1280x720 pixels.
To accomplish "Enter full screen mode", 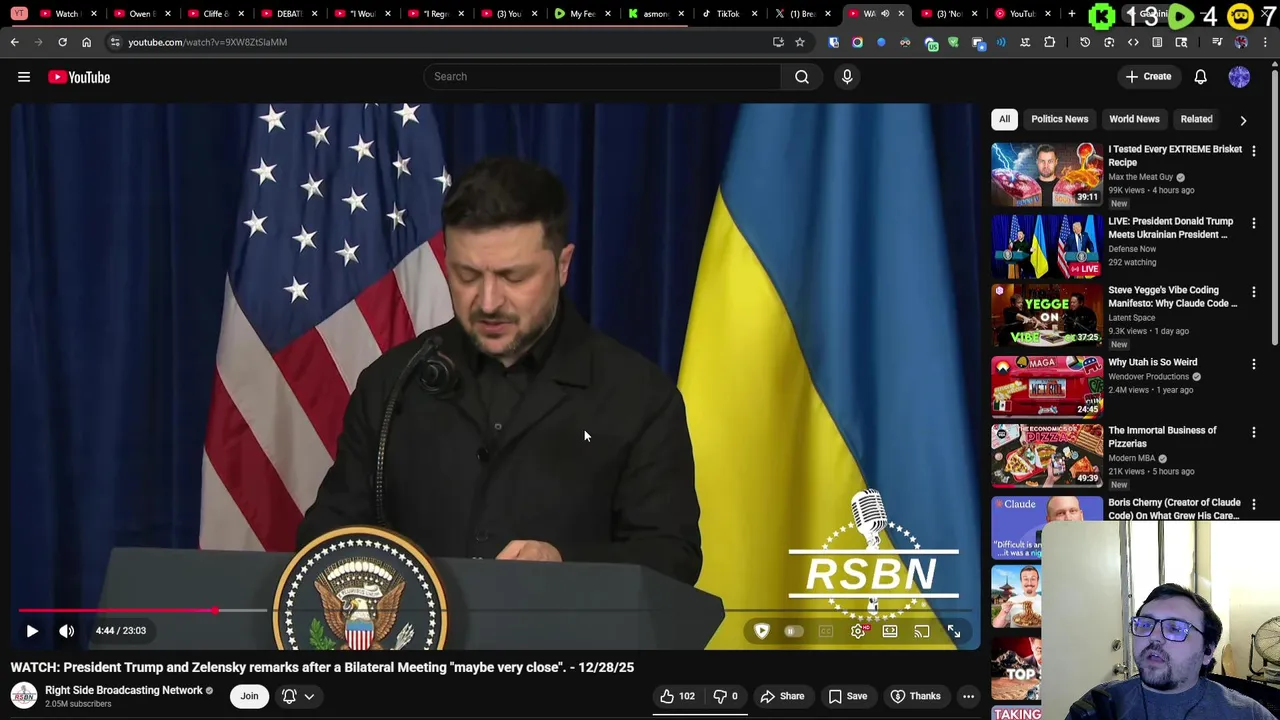I will pyautogui.click(x=954, y=631).
